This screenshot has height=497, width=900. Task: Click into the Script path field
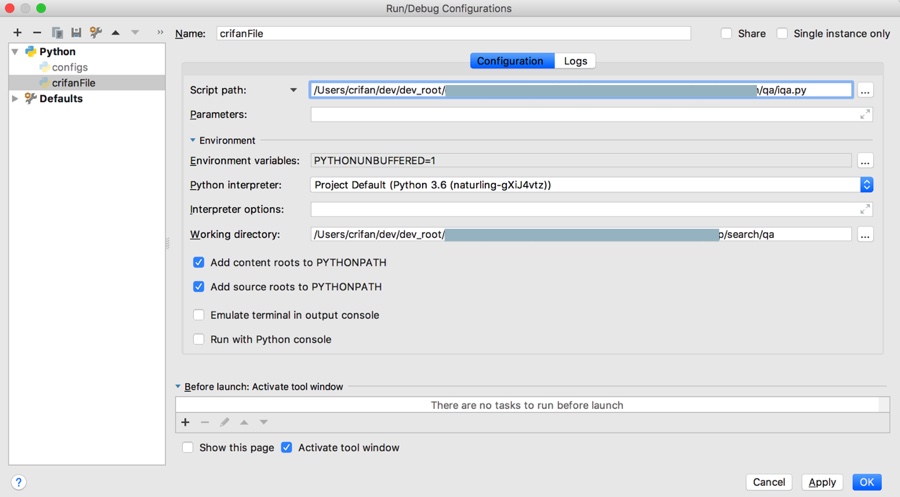(x=581, y=90)
